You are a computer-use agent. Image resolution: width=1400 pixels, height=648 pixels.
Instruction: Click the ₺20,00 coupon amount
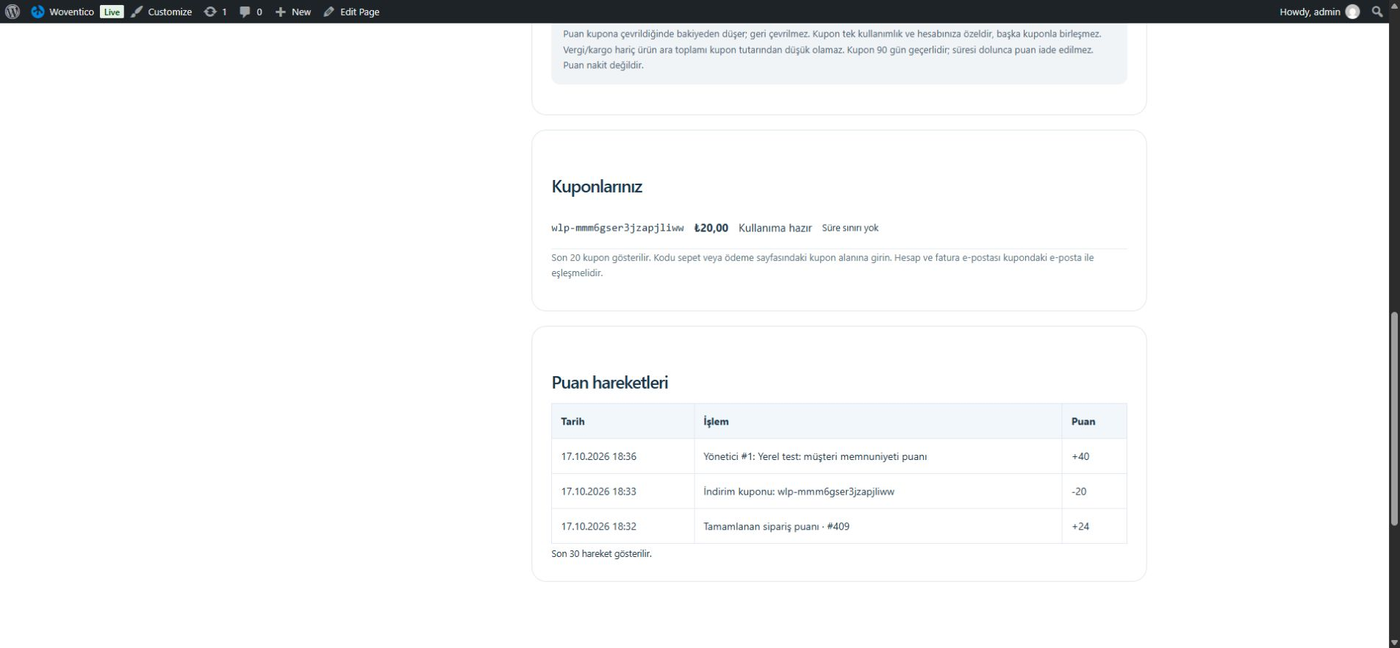[x=711, y=228]
